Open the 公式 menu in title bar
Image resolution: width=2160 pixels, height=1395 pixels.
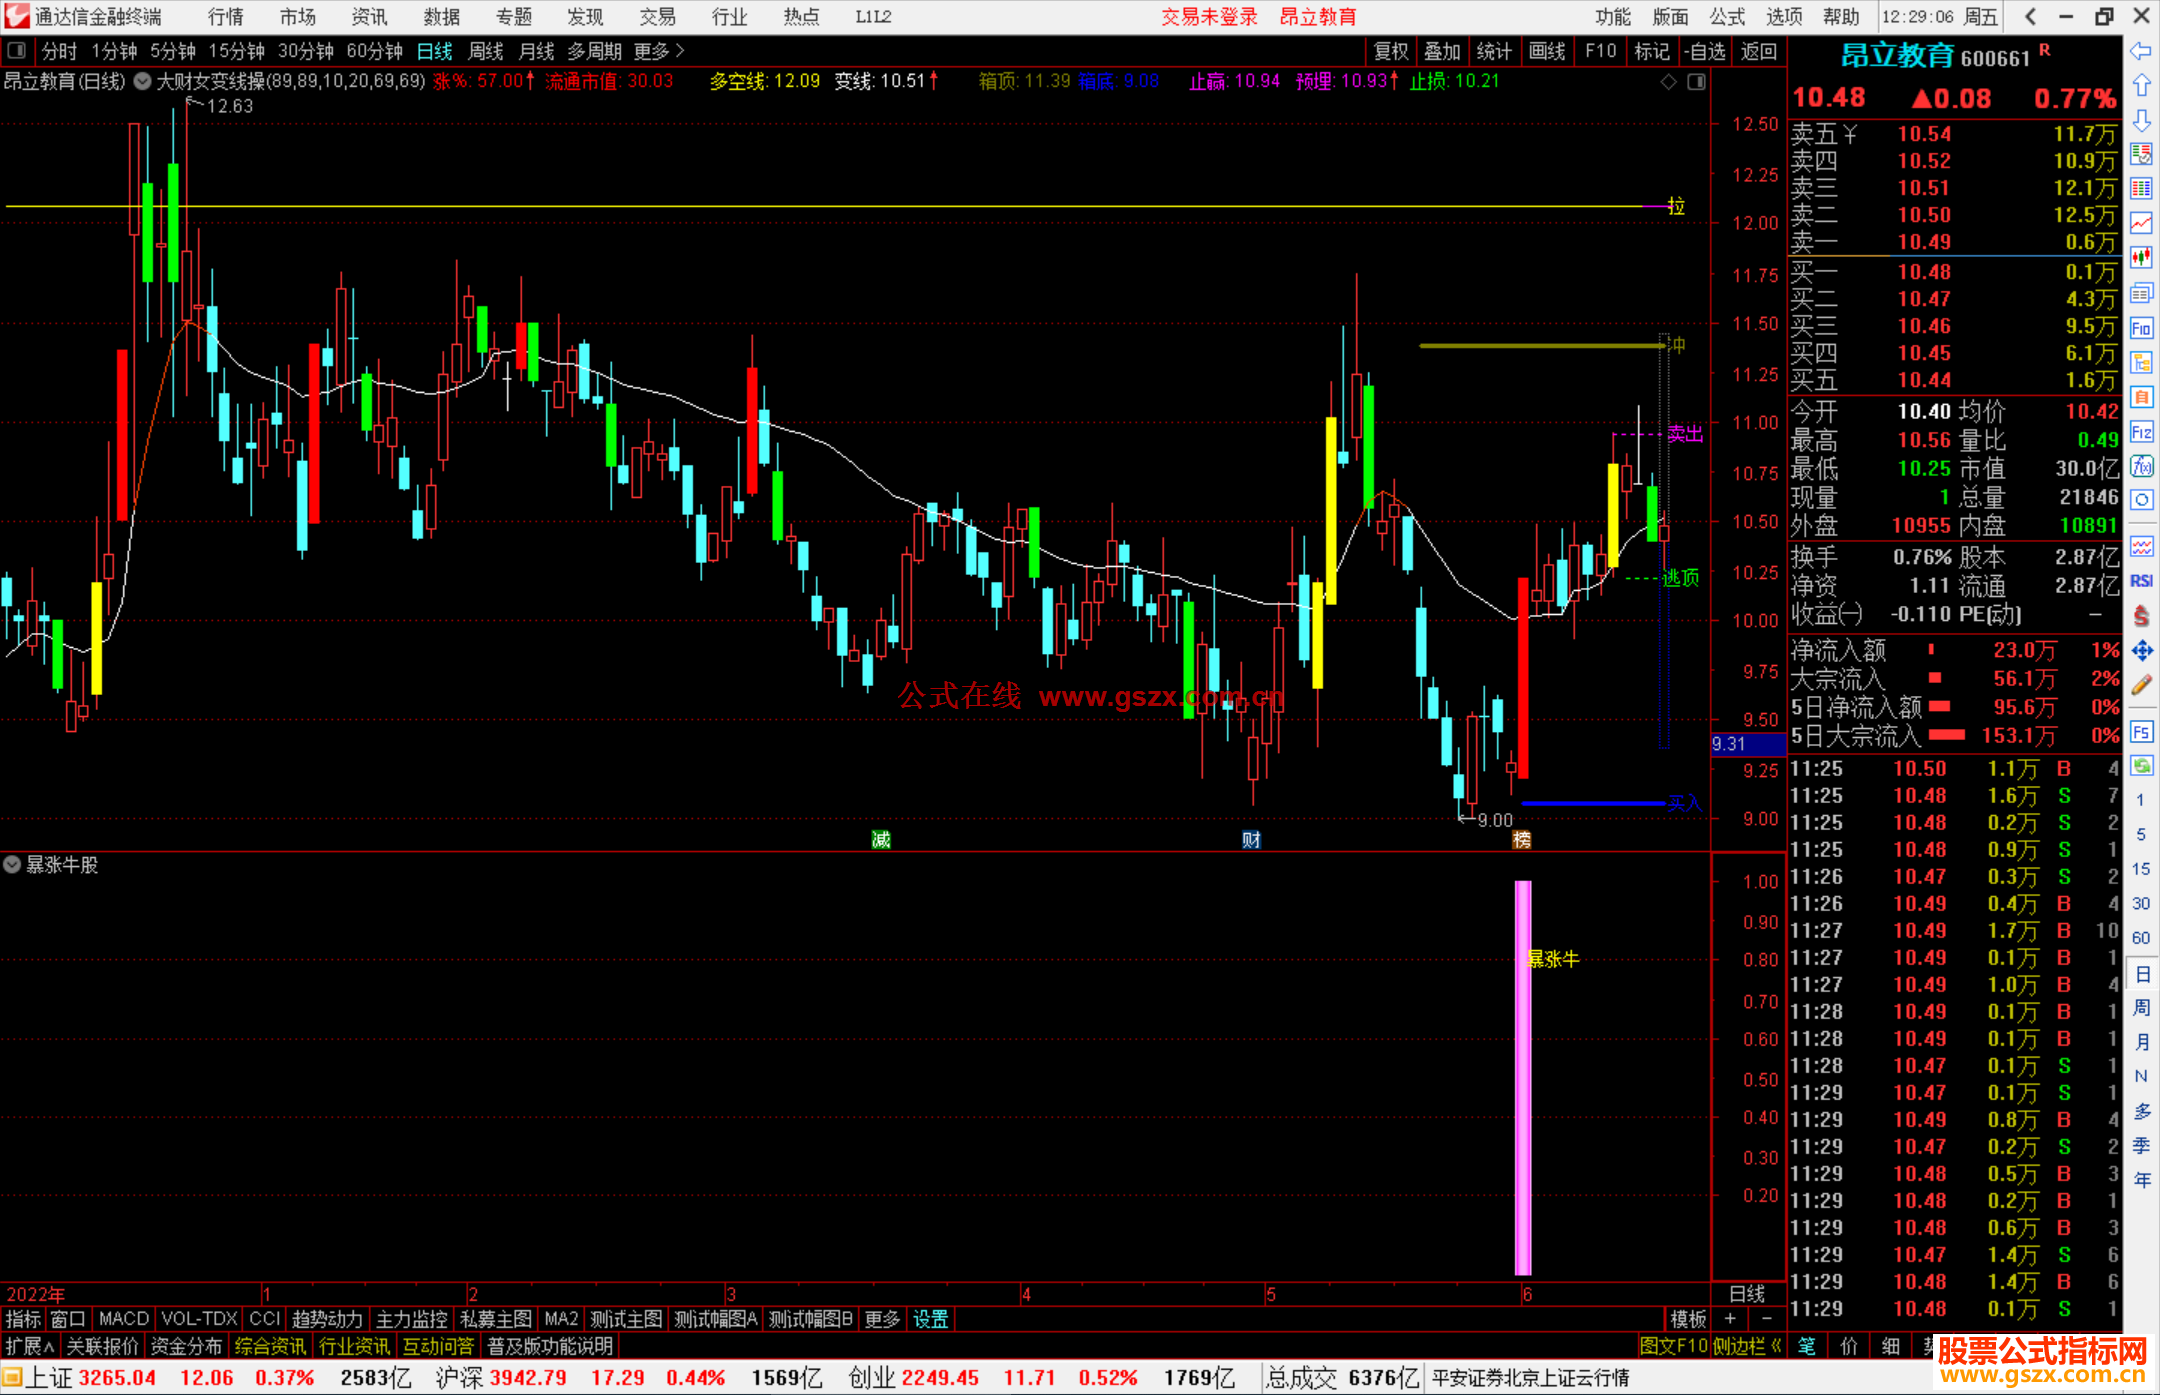pos(1727,17)
